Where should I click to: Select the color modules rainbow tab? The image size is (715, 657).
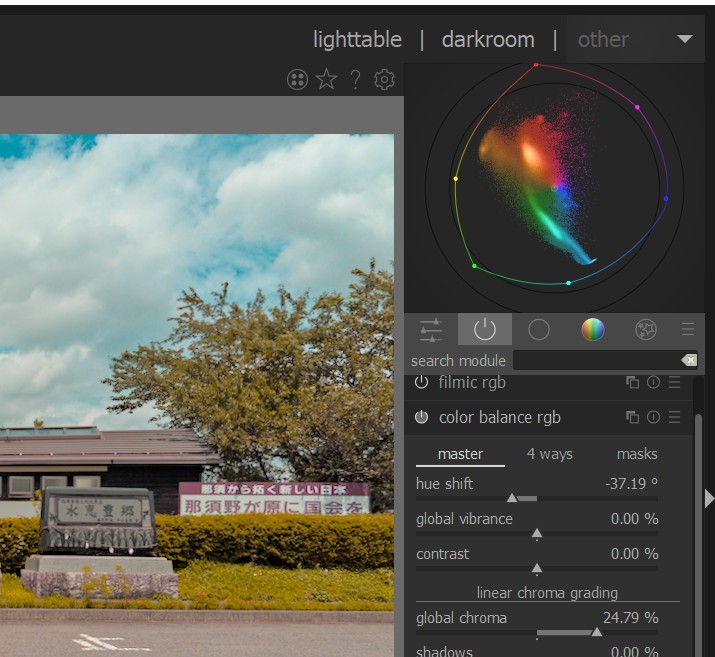593,329
